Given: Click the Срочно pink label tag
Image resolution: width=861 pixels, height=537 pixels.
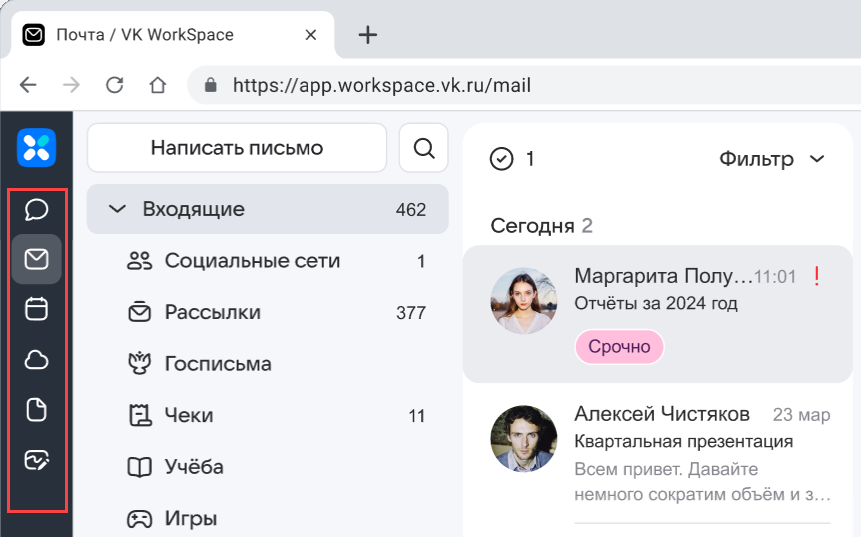Looking at the screenshot, I should point(619,347).
